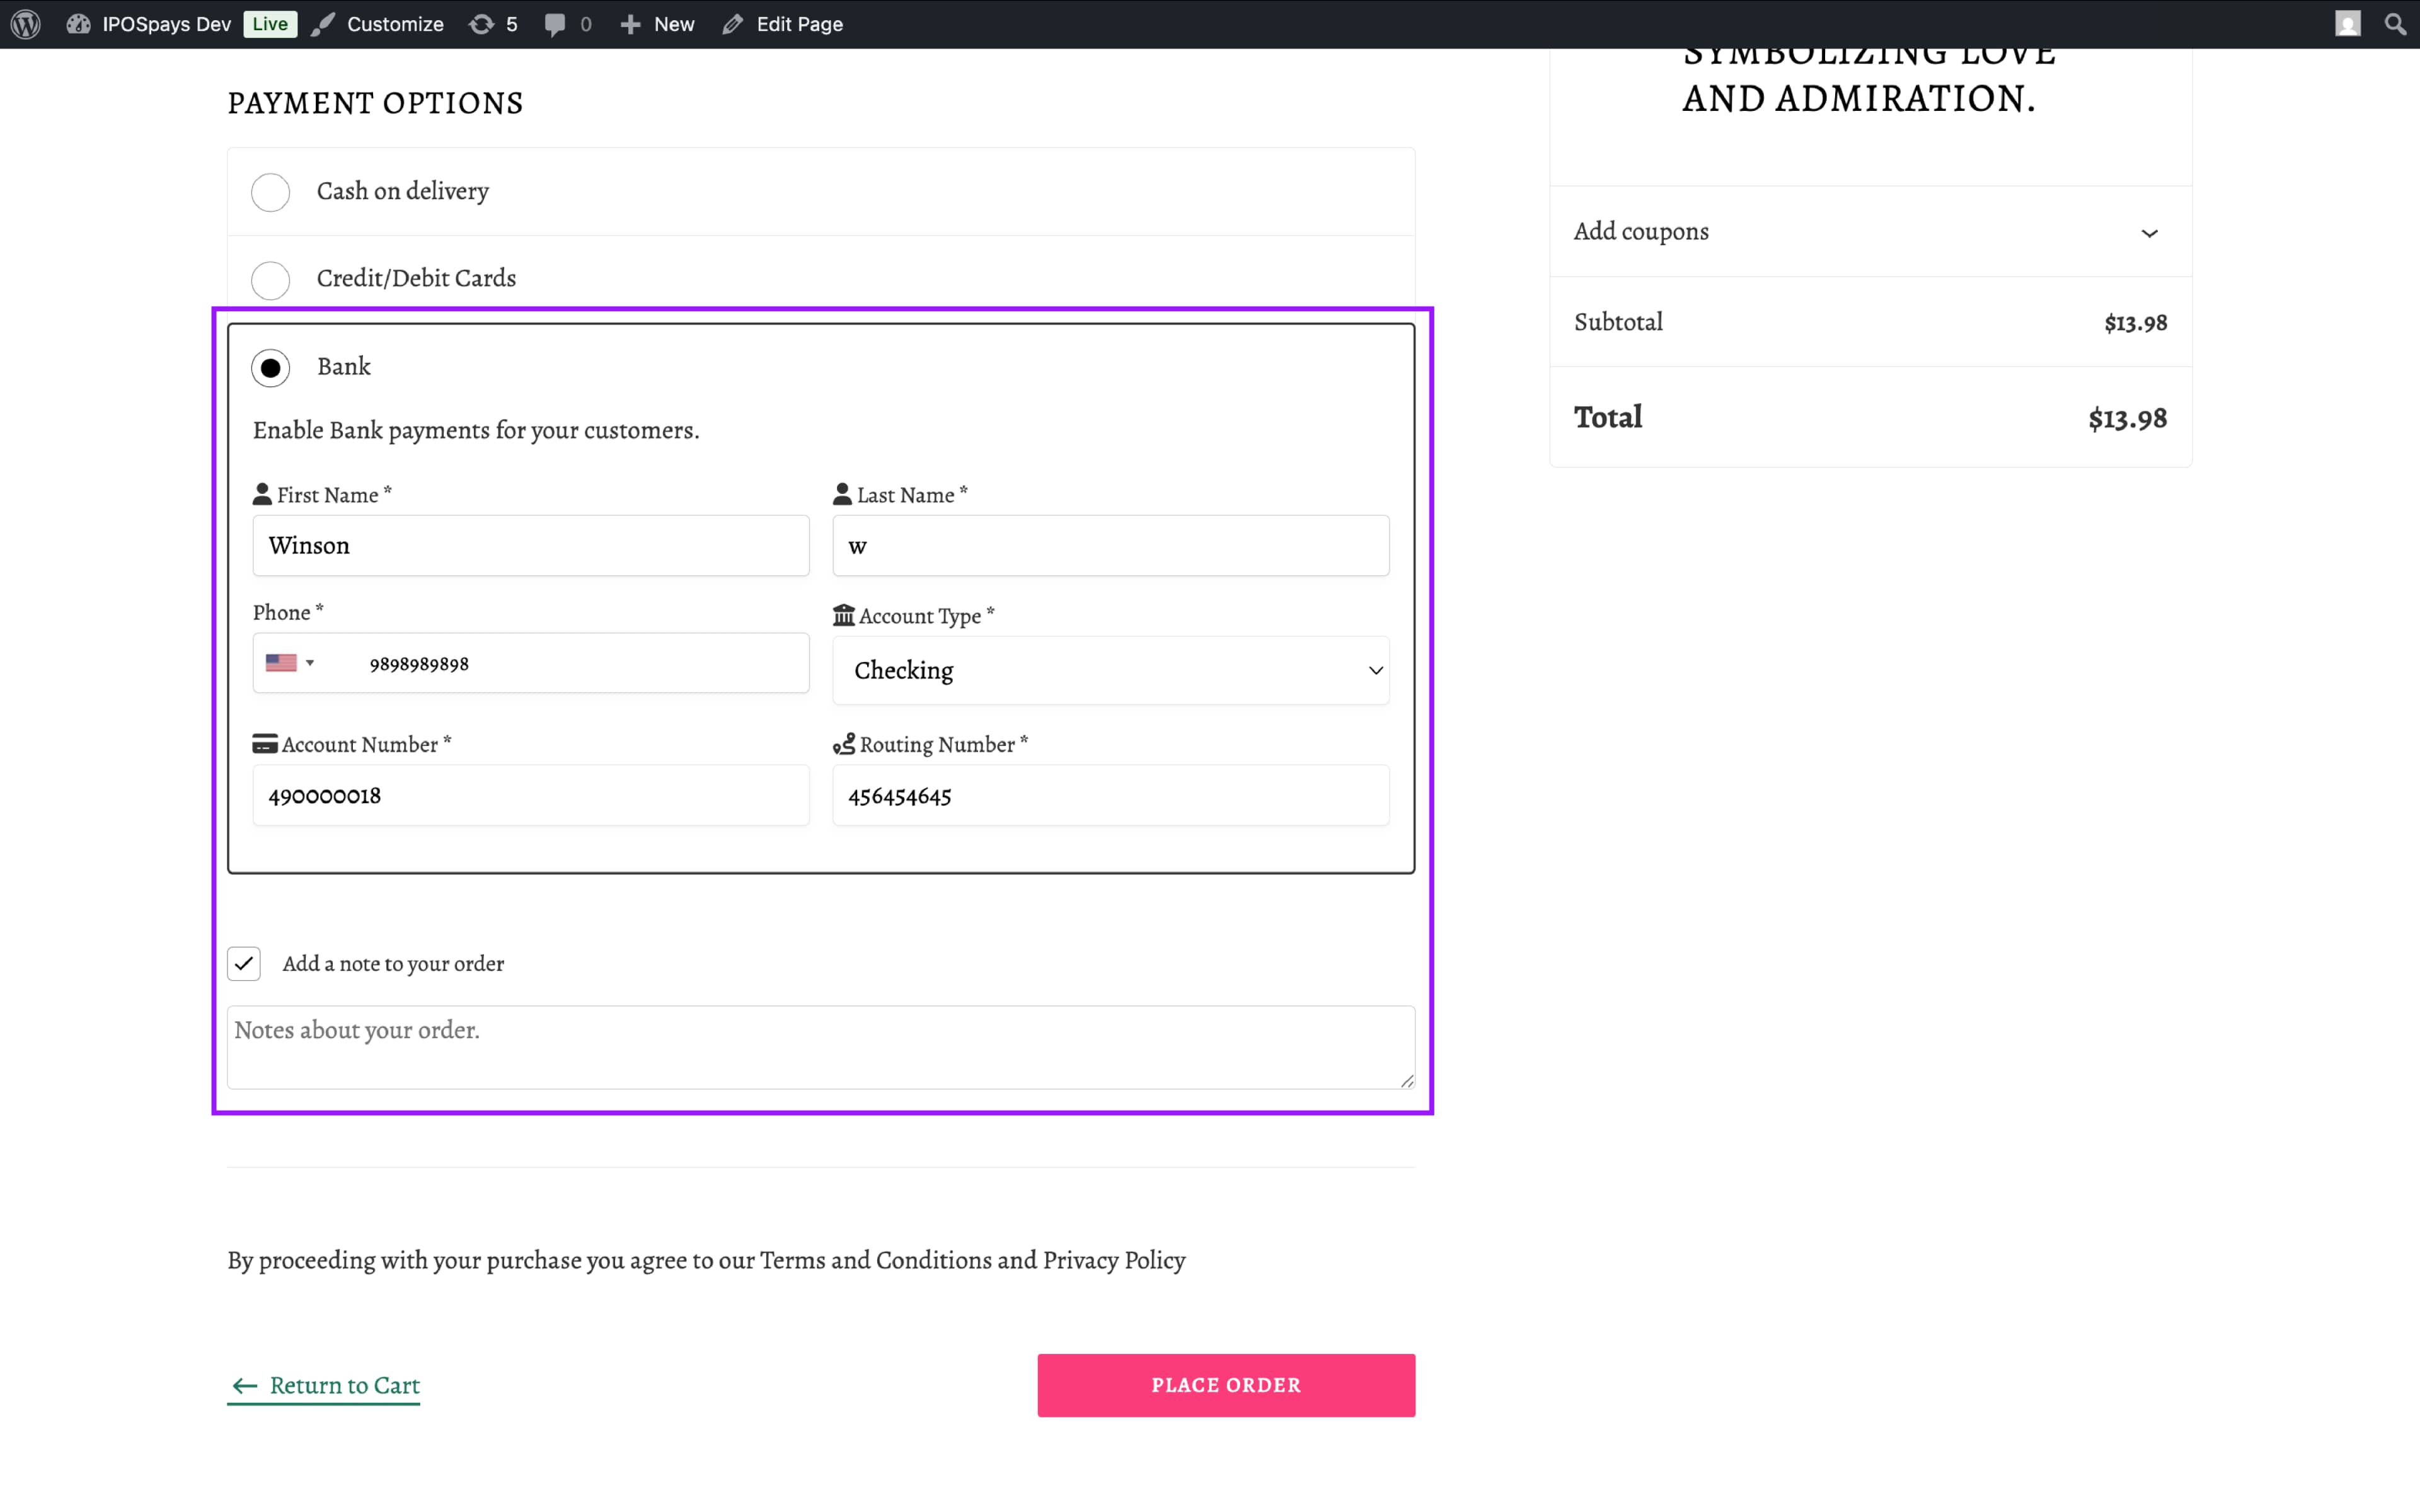Open the WordPress logo menu
Viewport: 2420px width, 1512px height.
click(26, 24)
